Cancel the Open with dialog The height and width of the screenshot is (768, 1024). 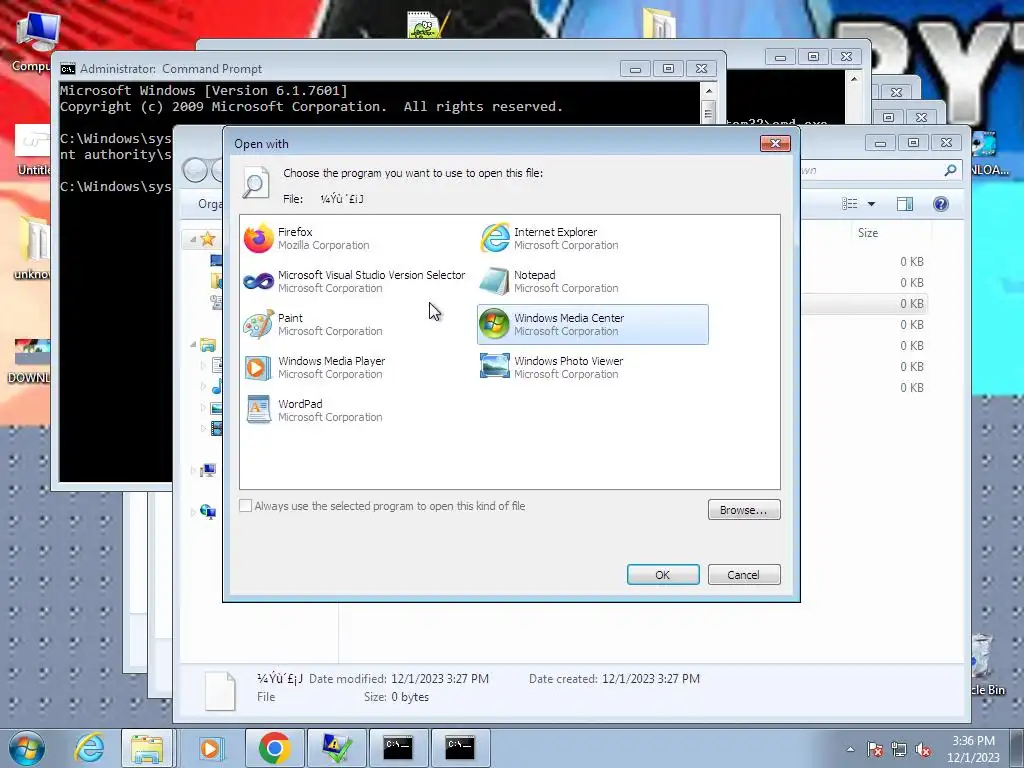coord(744,575)
